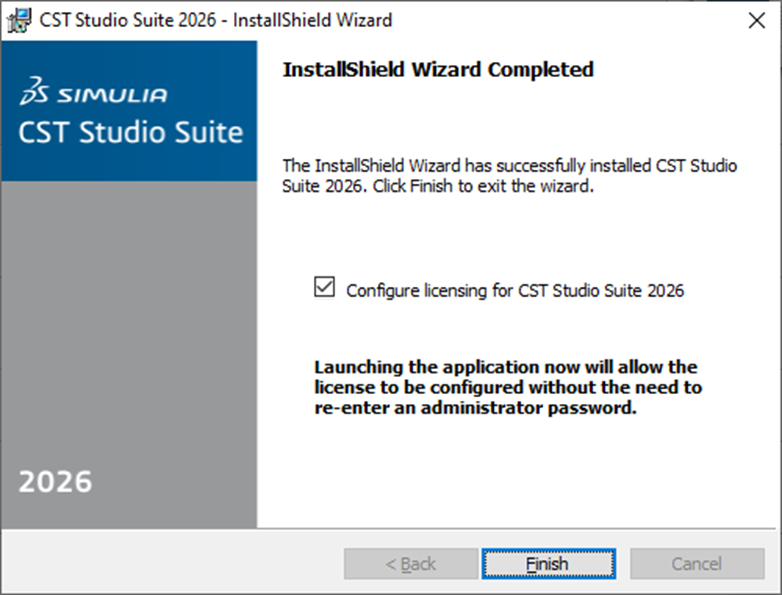This screenshot has width=782, height=595.
Task: Click the successful installation message paragraph
Action: (509, 176)
